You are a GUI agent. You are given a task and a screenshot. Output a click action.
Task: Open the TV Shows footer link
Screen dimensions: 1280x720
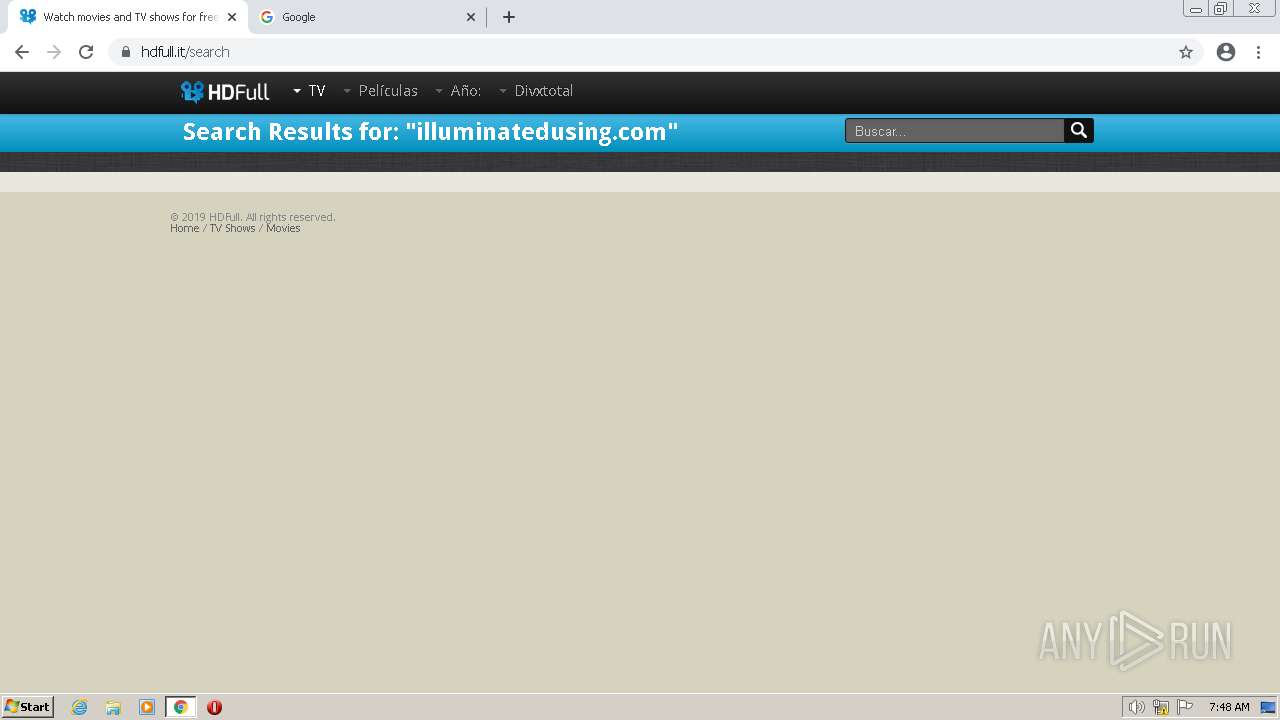point(232,228)
